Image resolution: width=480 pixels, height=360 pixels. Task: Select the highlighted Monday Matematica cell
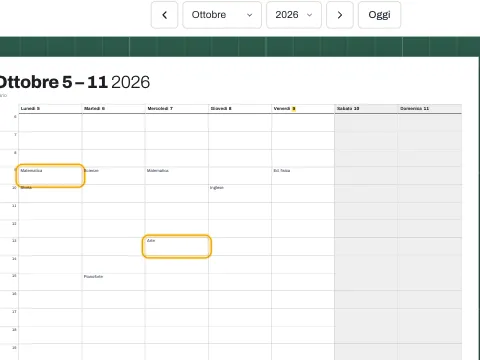(x=50, y=176)
